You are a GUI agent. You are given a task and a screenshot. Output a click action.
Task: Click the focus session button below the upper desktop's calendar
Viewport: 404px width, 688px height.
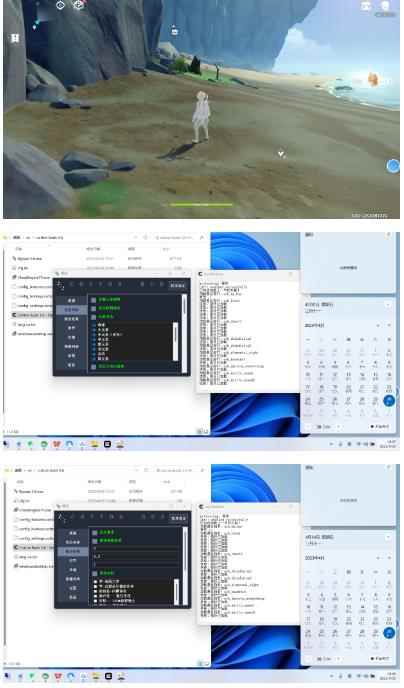click(x=379, y=426)
